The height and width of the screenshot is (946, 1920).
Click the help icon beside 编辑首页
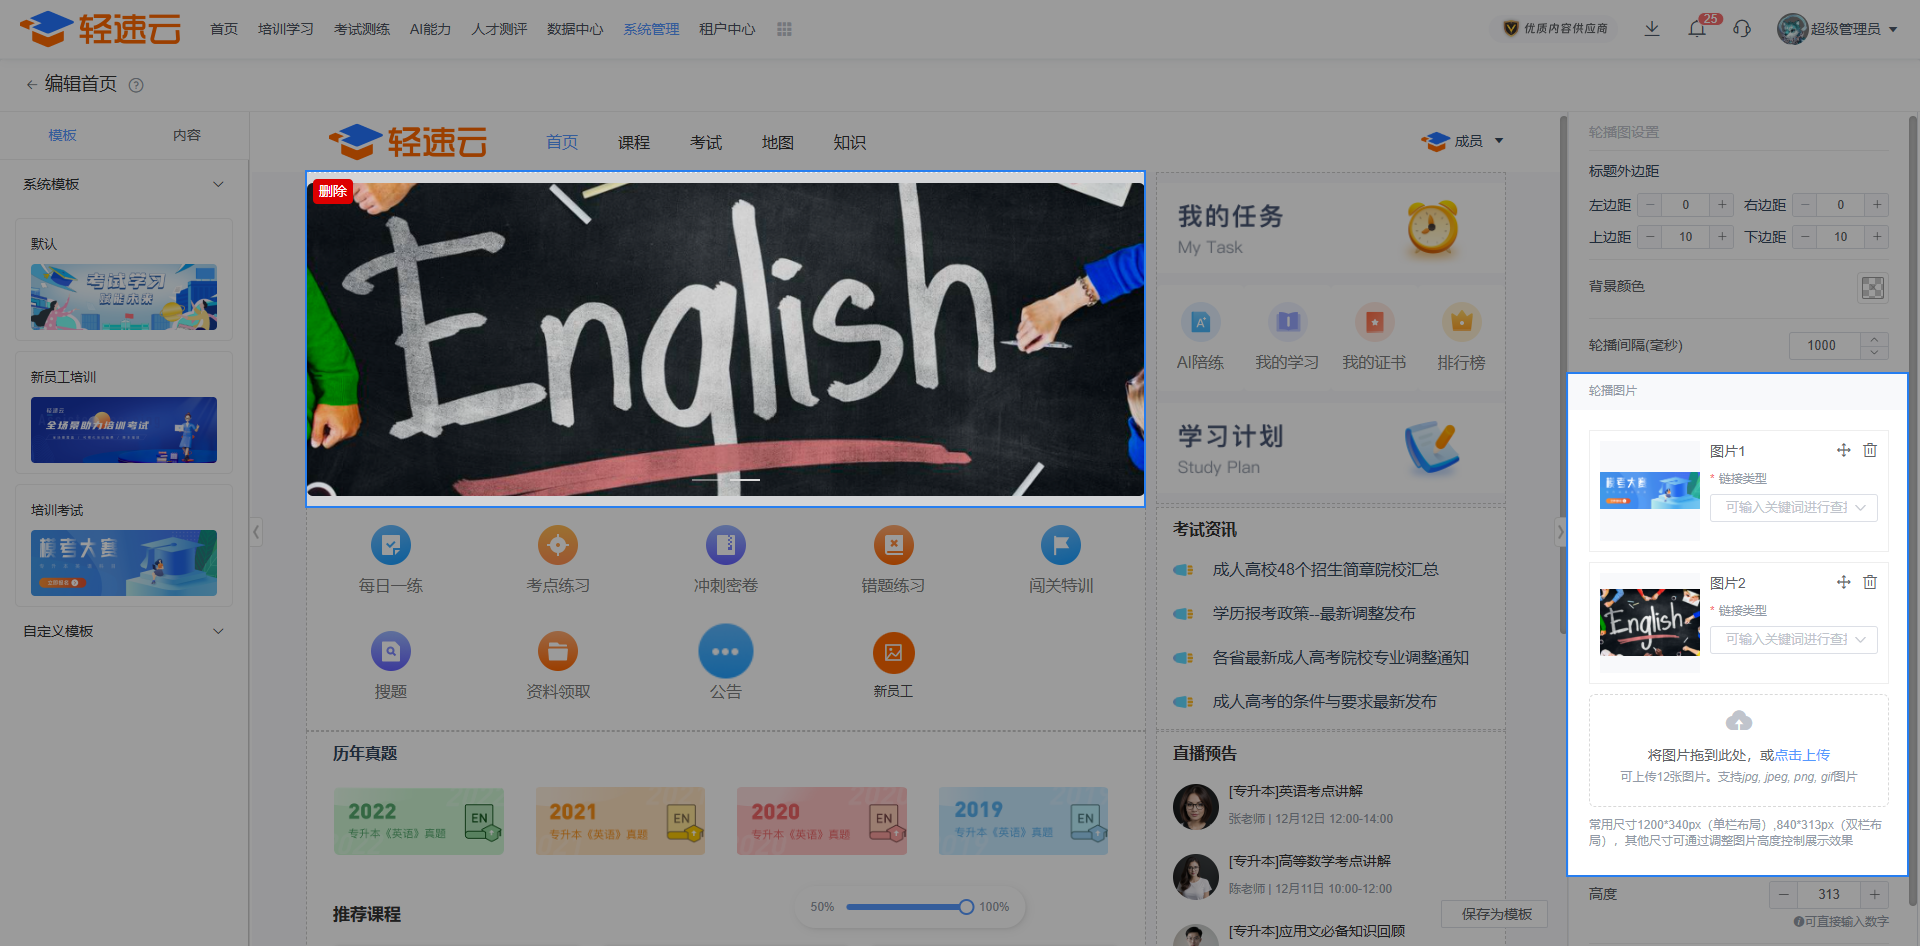coord(137,85)
